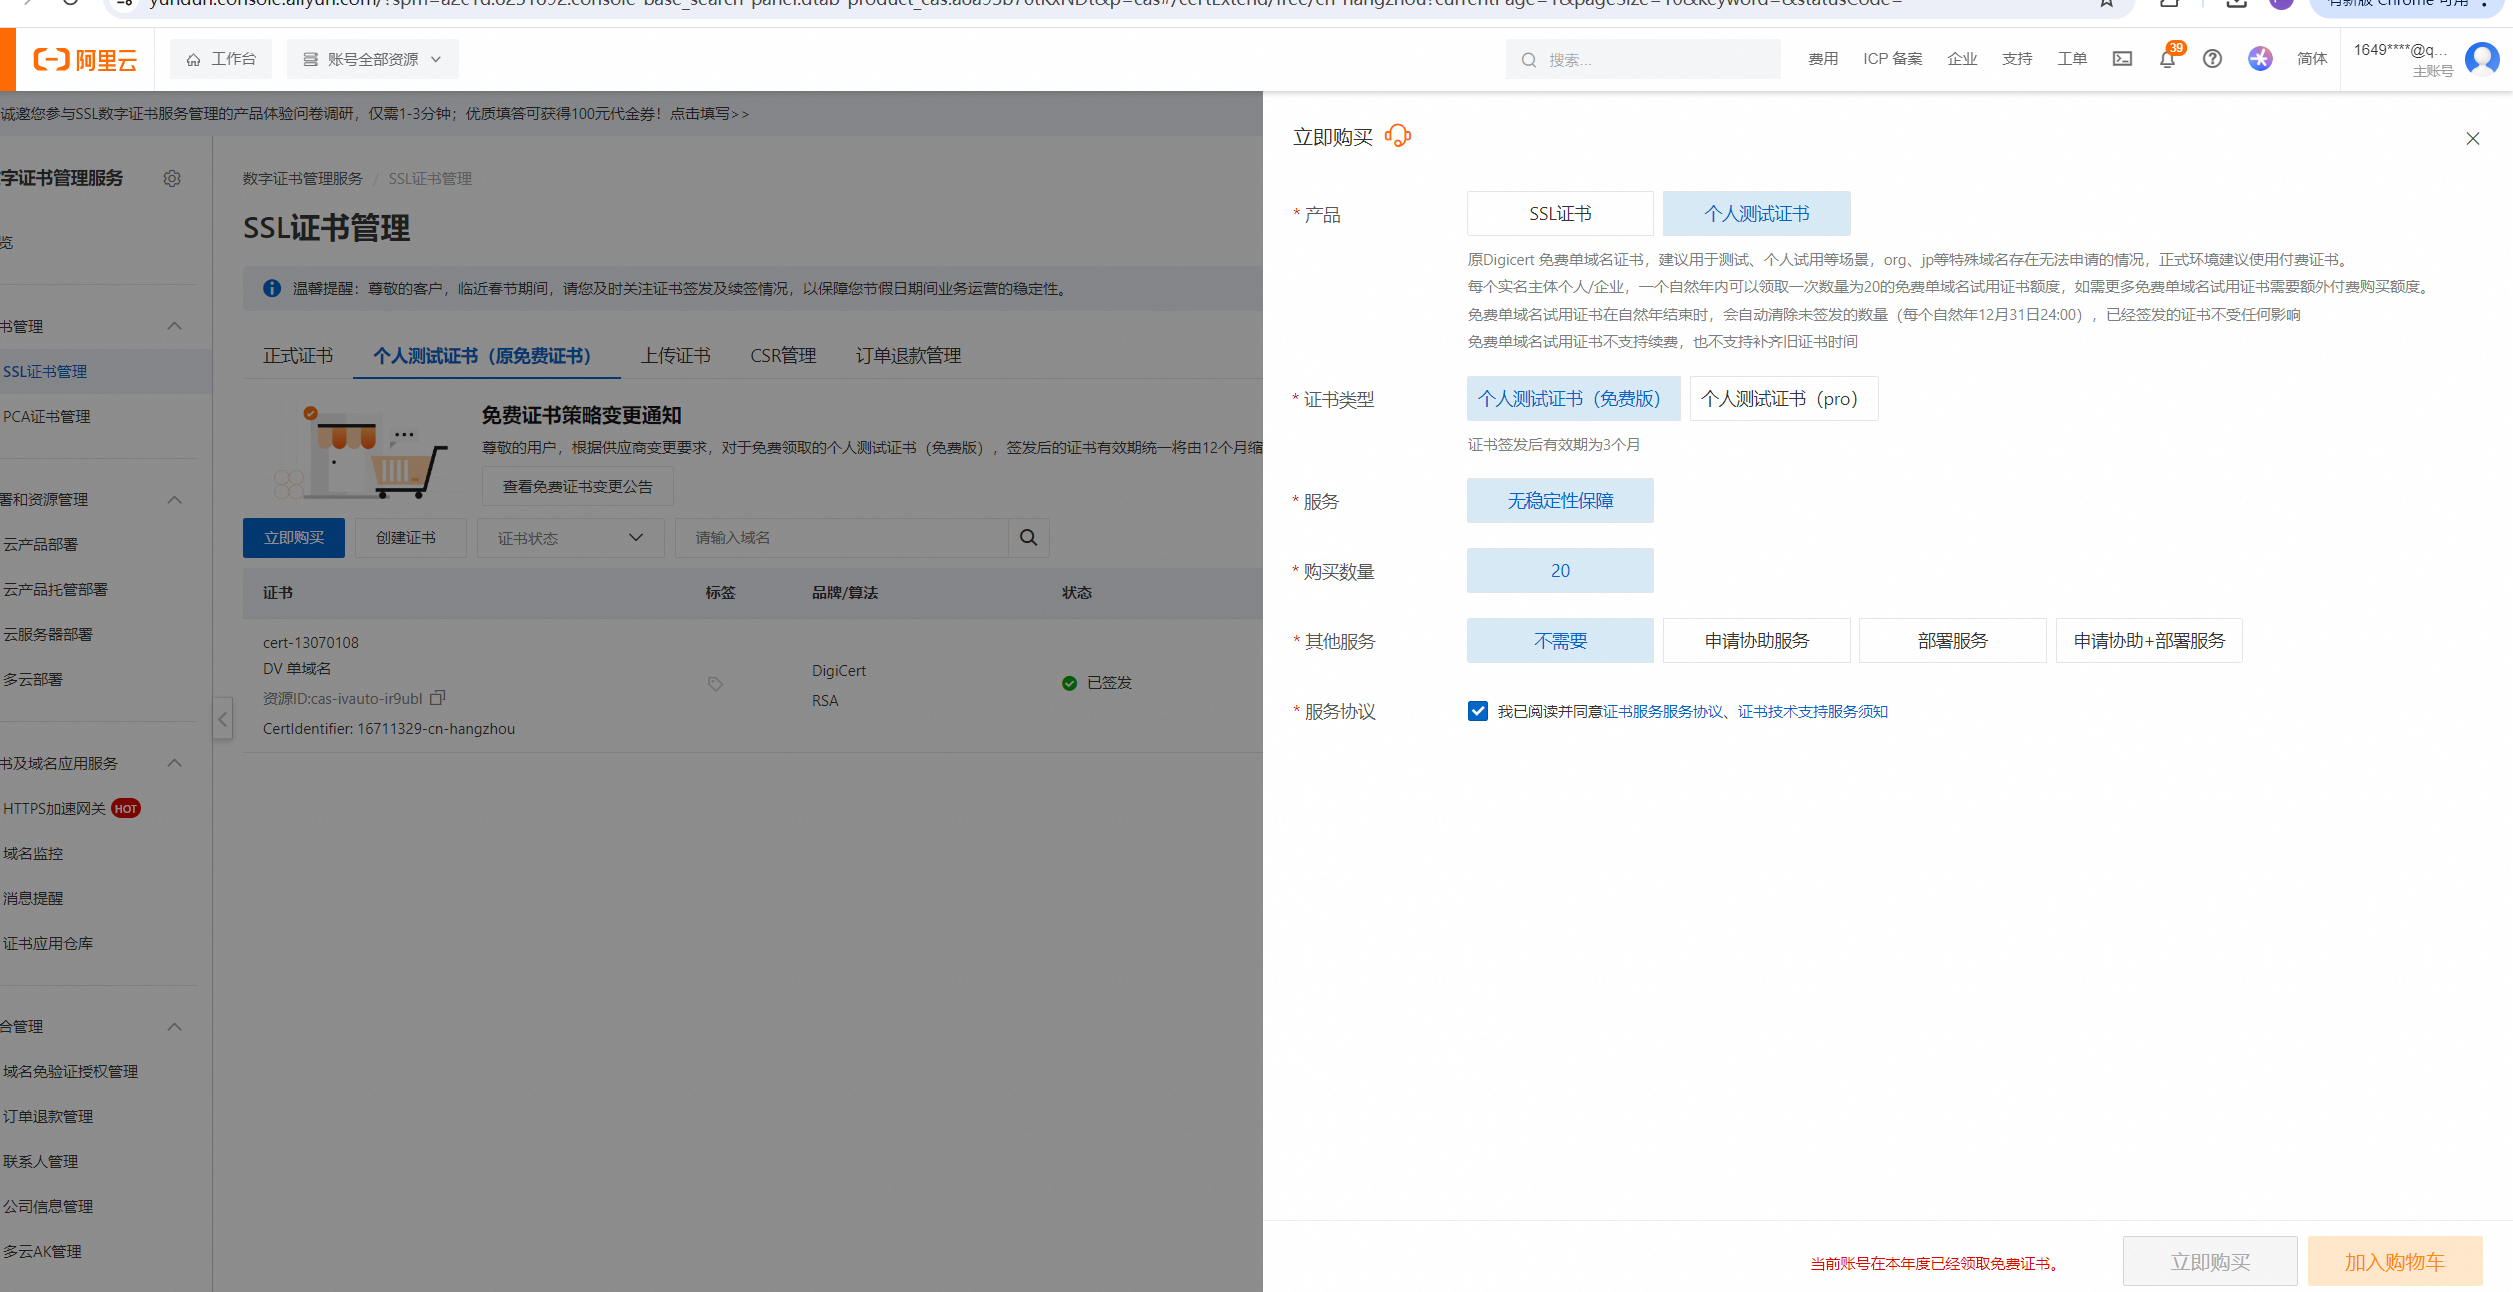Viewport: 2513px width, 1292px height.
Task: Copy the resource ID cas-ivauto-ir9ubl
Action: (437, 697)
